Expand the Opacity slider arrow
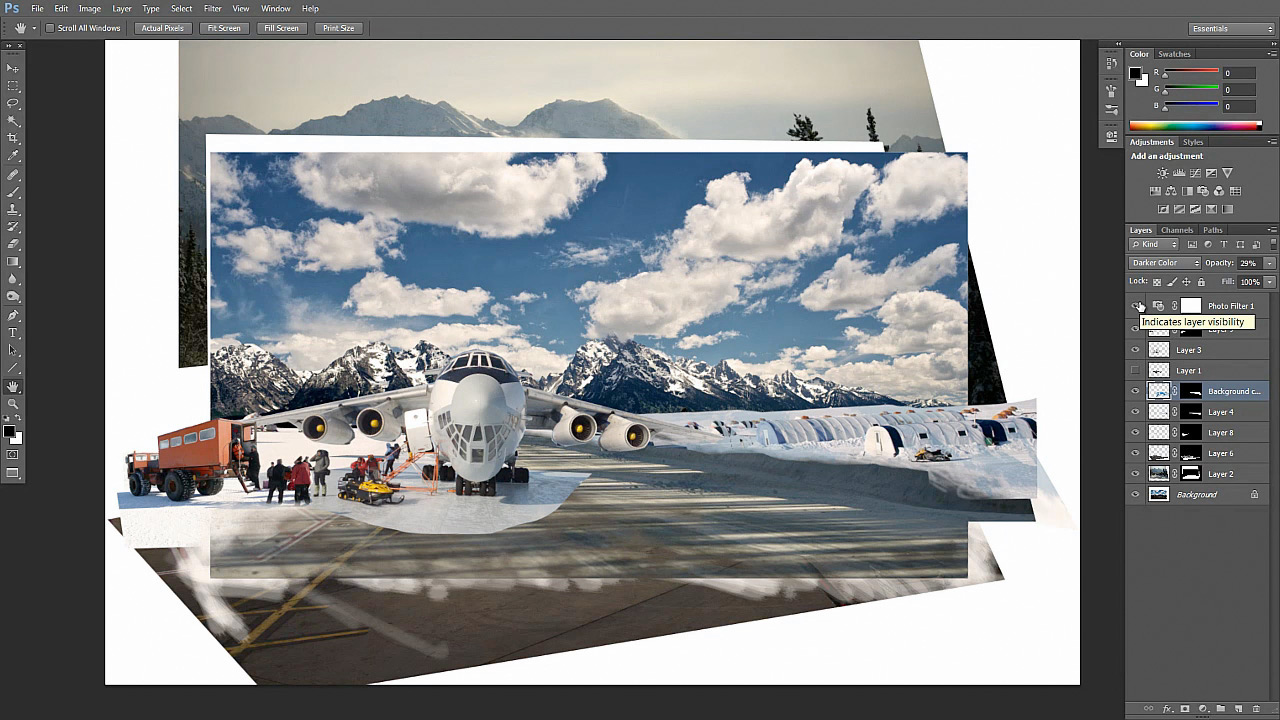The image size is (1280, 720). (x=1269, y=263)
